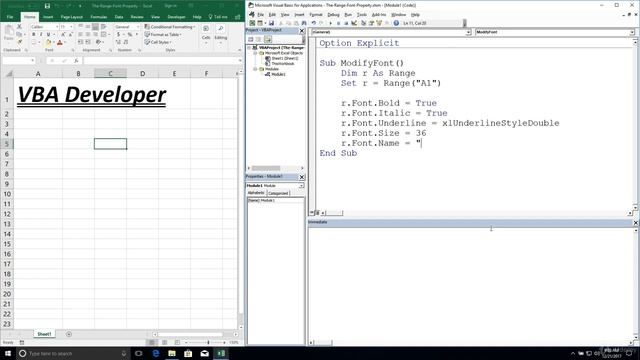Save the project from the VBA toolbar
The image size is (640, 360).
coord(271,23)
